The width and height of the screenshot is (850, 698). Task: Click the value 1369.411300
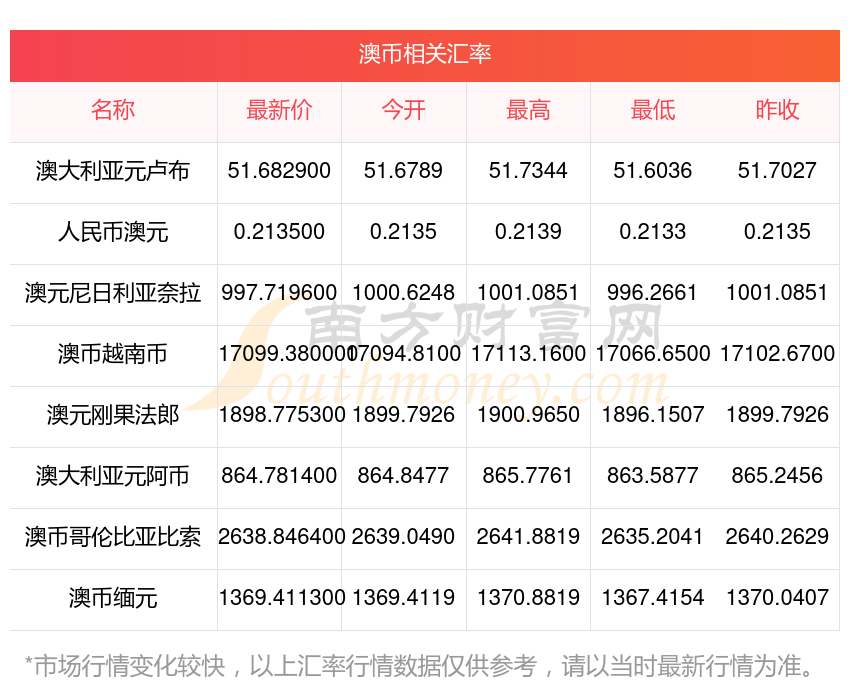(x=282, y=598)
